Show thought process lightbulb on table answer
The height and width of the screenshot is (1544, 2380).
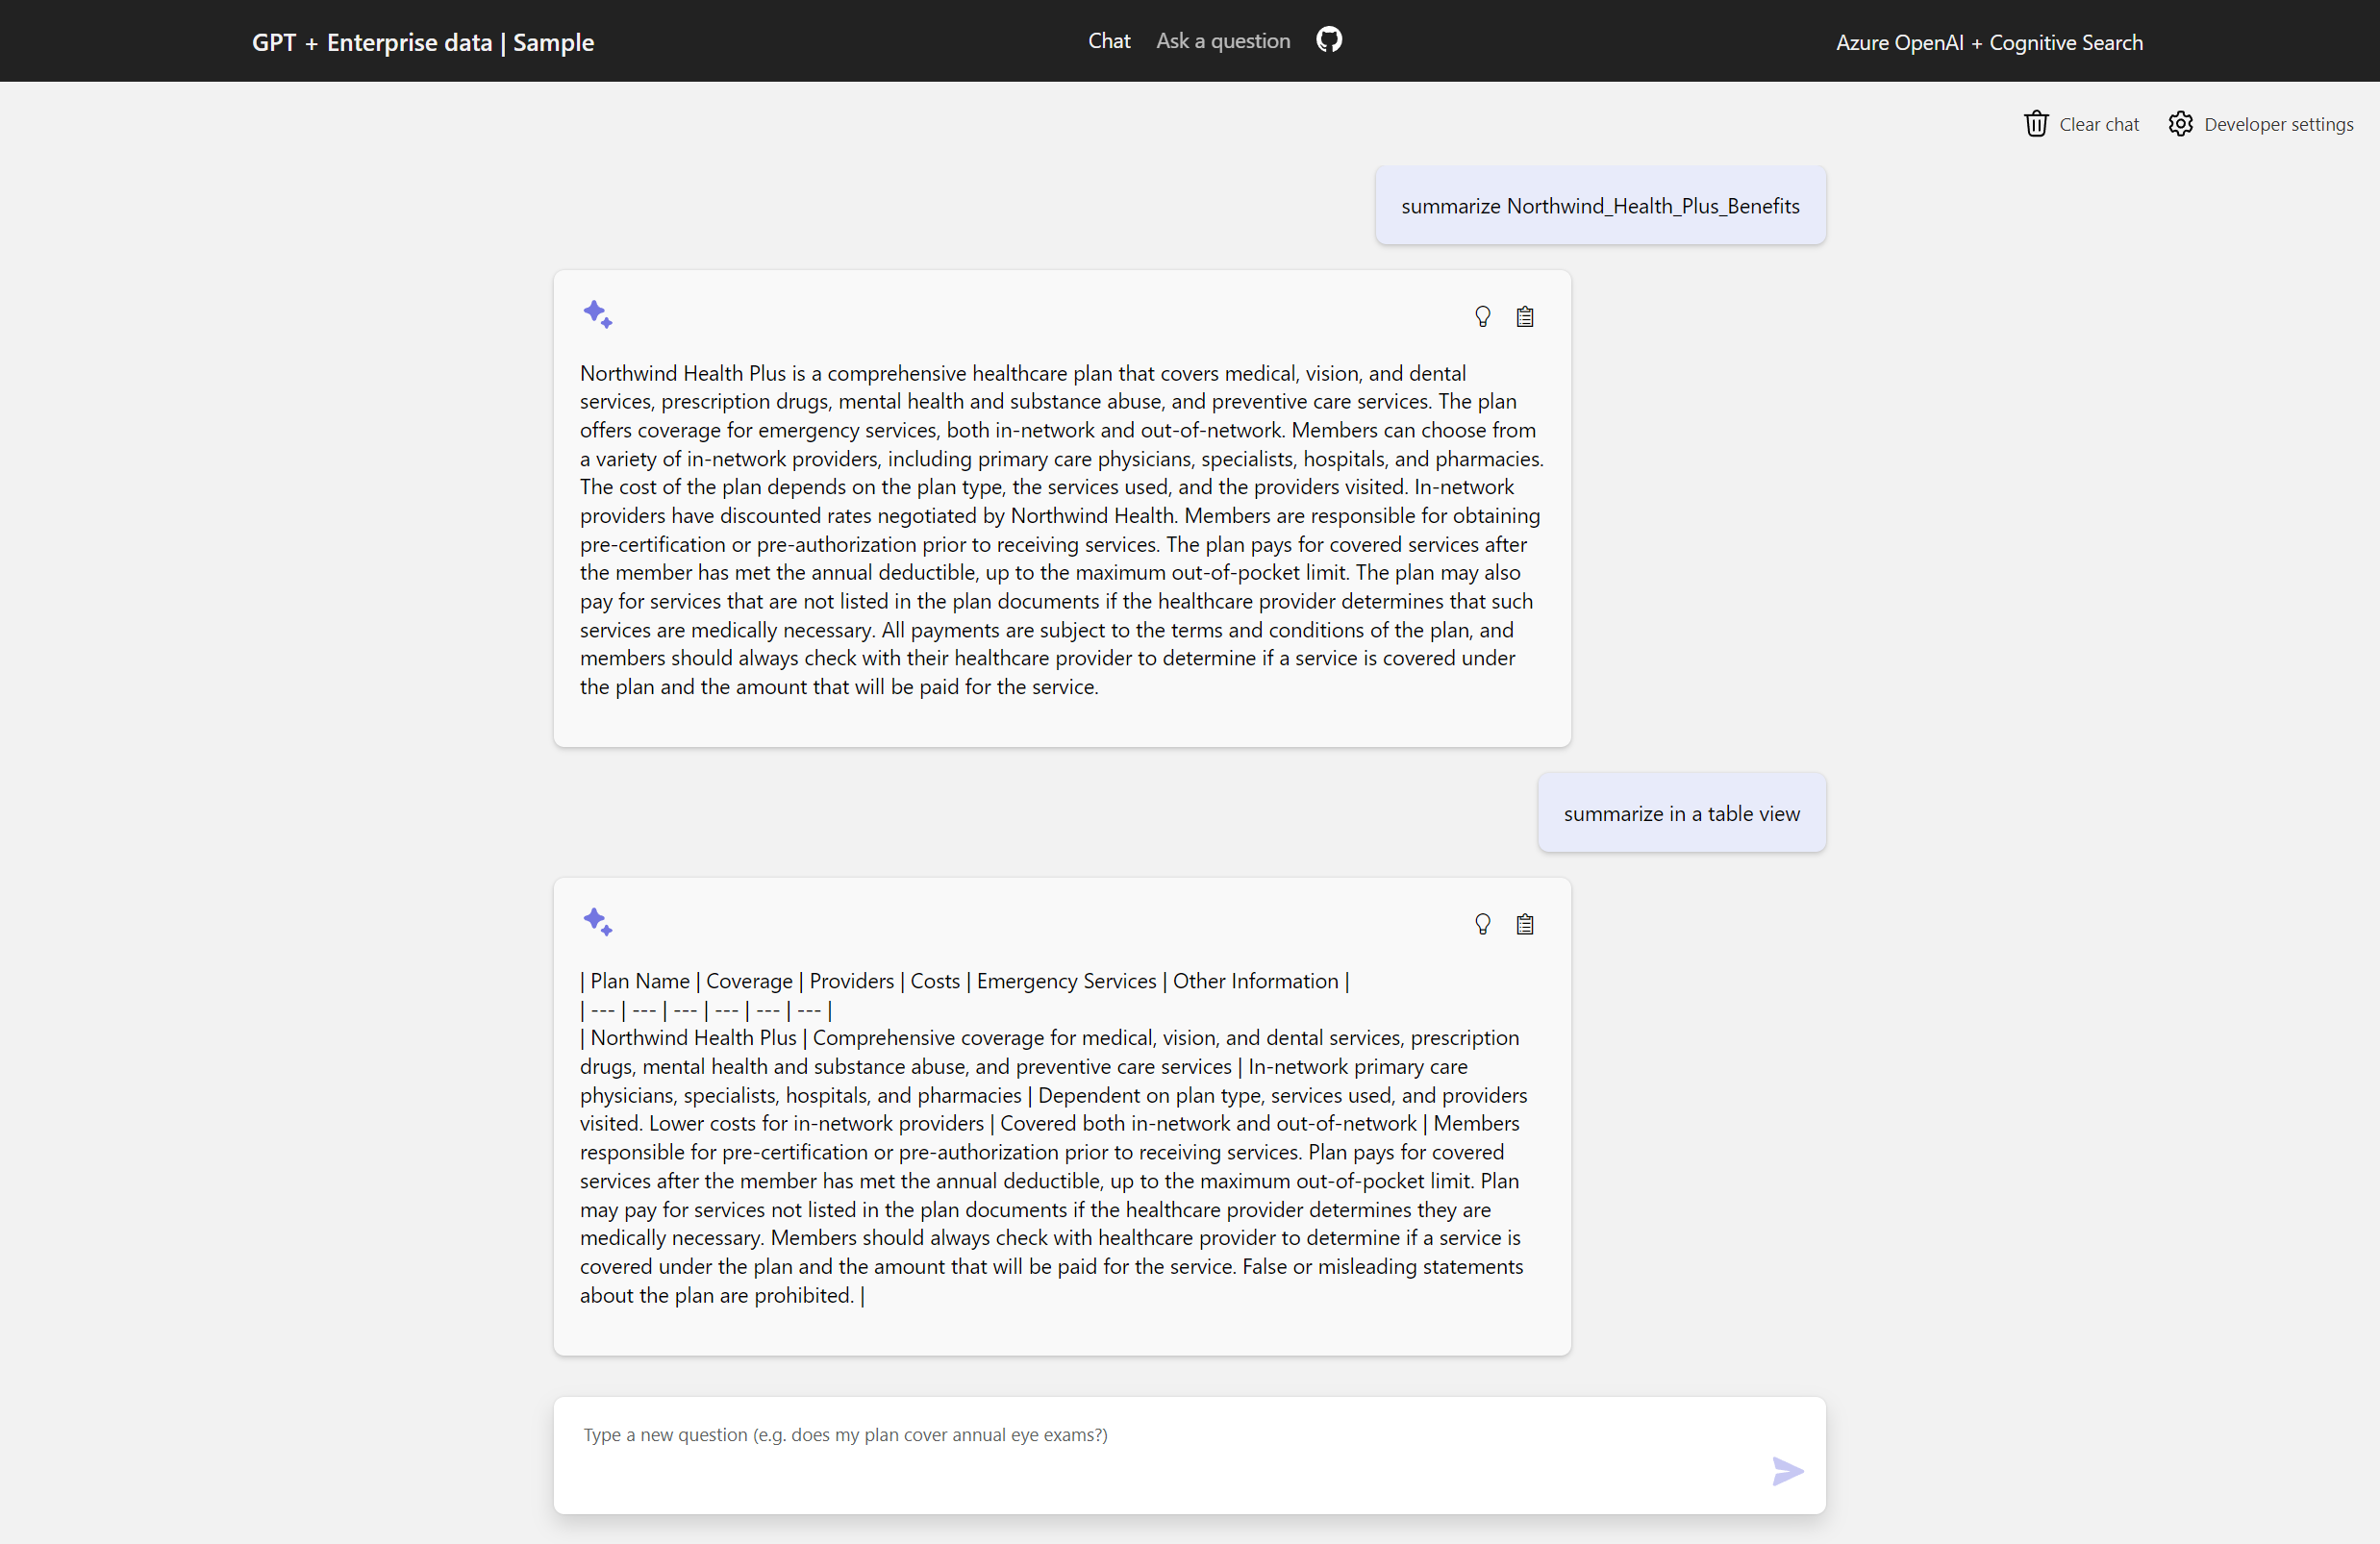(1482, 923)
